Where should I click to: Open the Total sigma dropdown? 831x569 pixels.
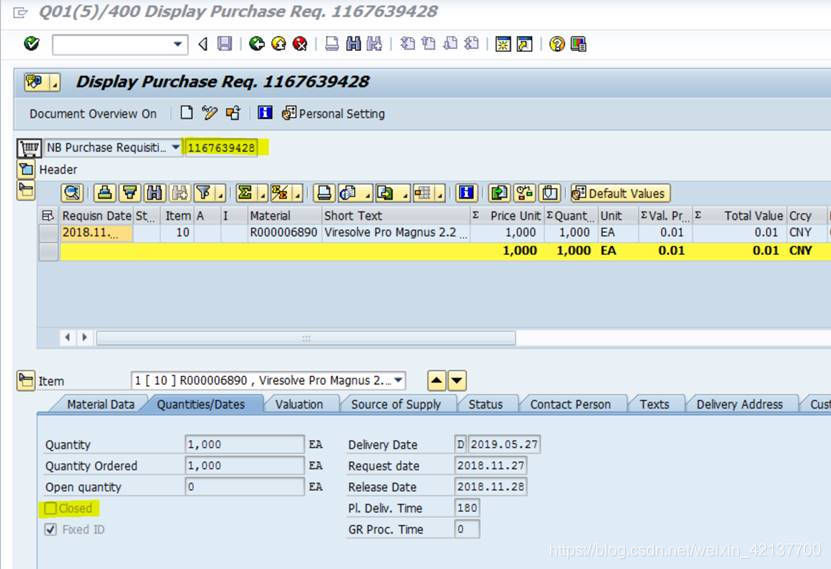point(251,193)
